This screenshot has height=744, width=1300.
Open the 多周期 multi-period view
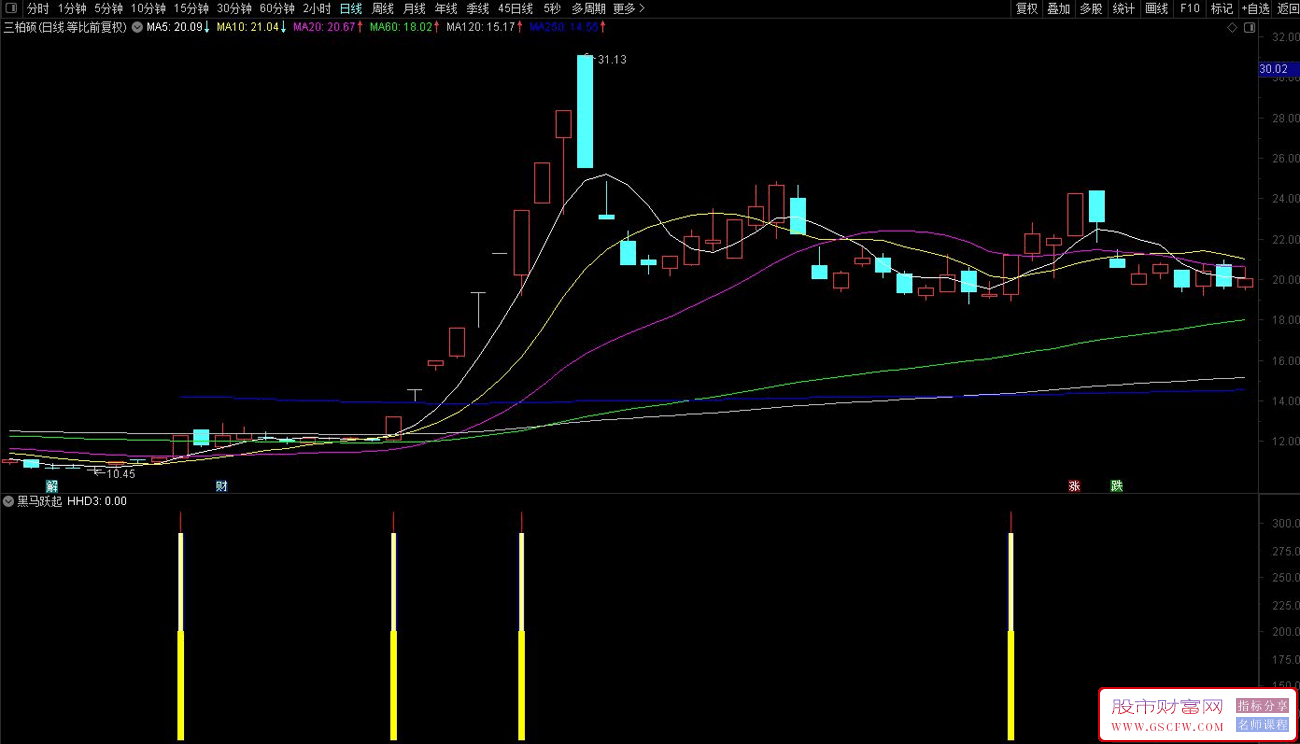[x=589, y=9]
